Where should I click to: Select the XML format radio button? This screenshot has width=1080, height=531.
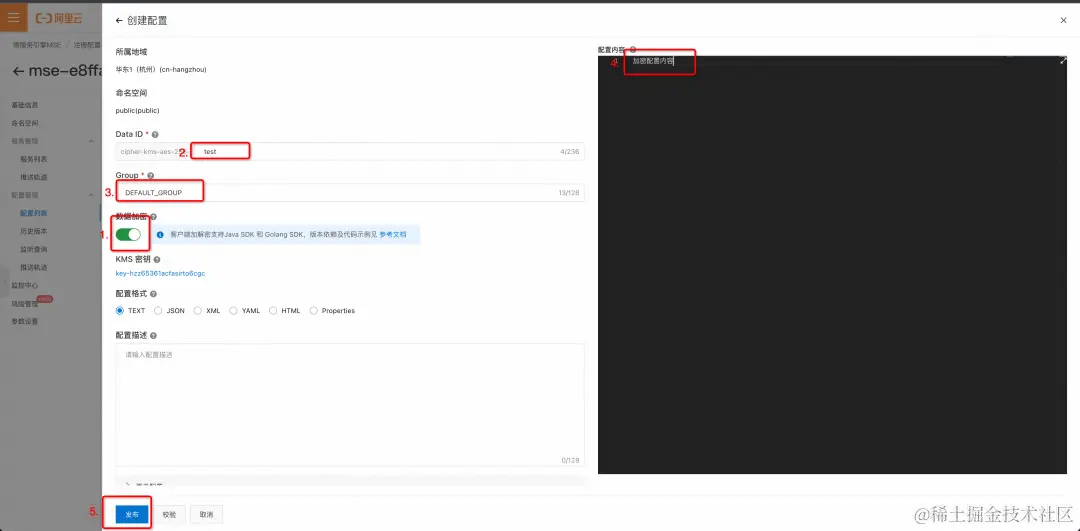point(198,311)
